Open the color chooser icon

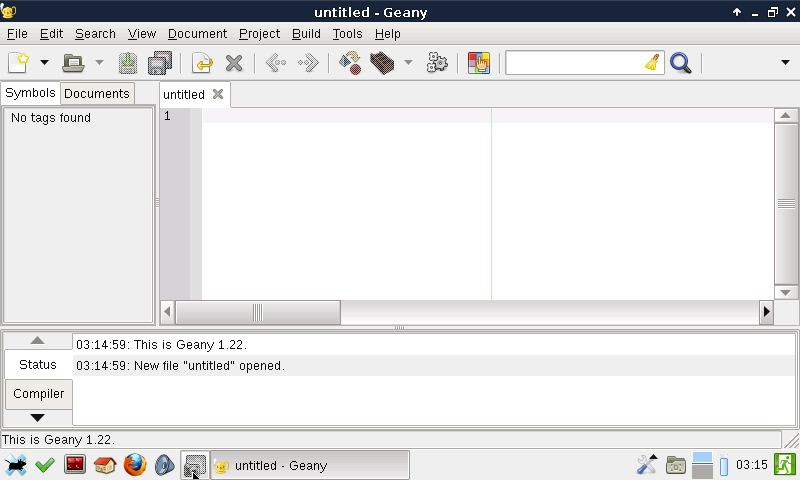(479, 63)
